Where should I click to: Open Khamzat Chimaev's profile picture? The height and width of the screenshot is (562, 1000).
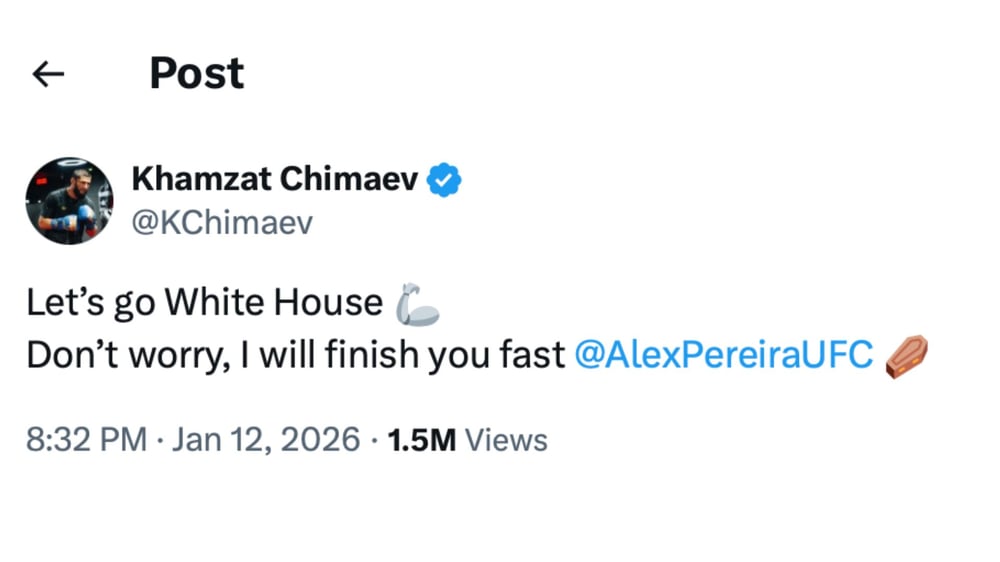69,200
